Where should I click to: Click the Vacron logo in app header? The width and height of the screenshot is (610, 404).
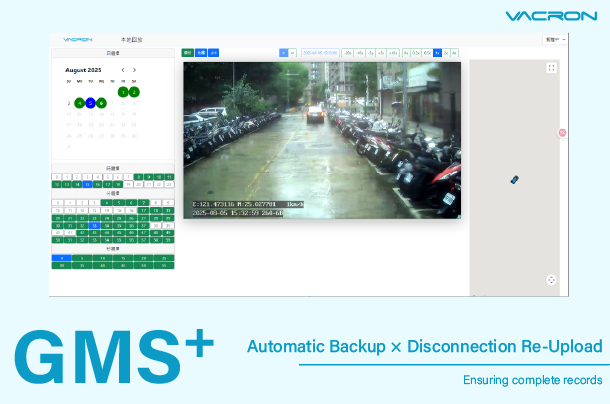77,40
